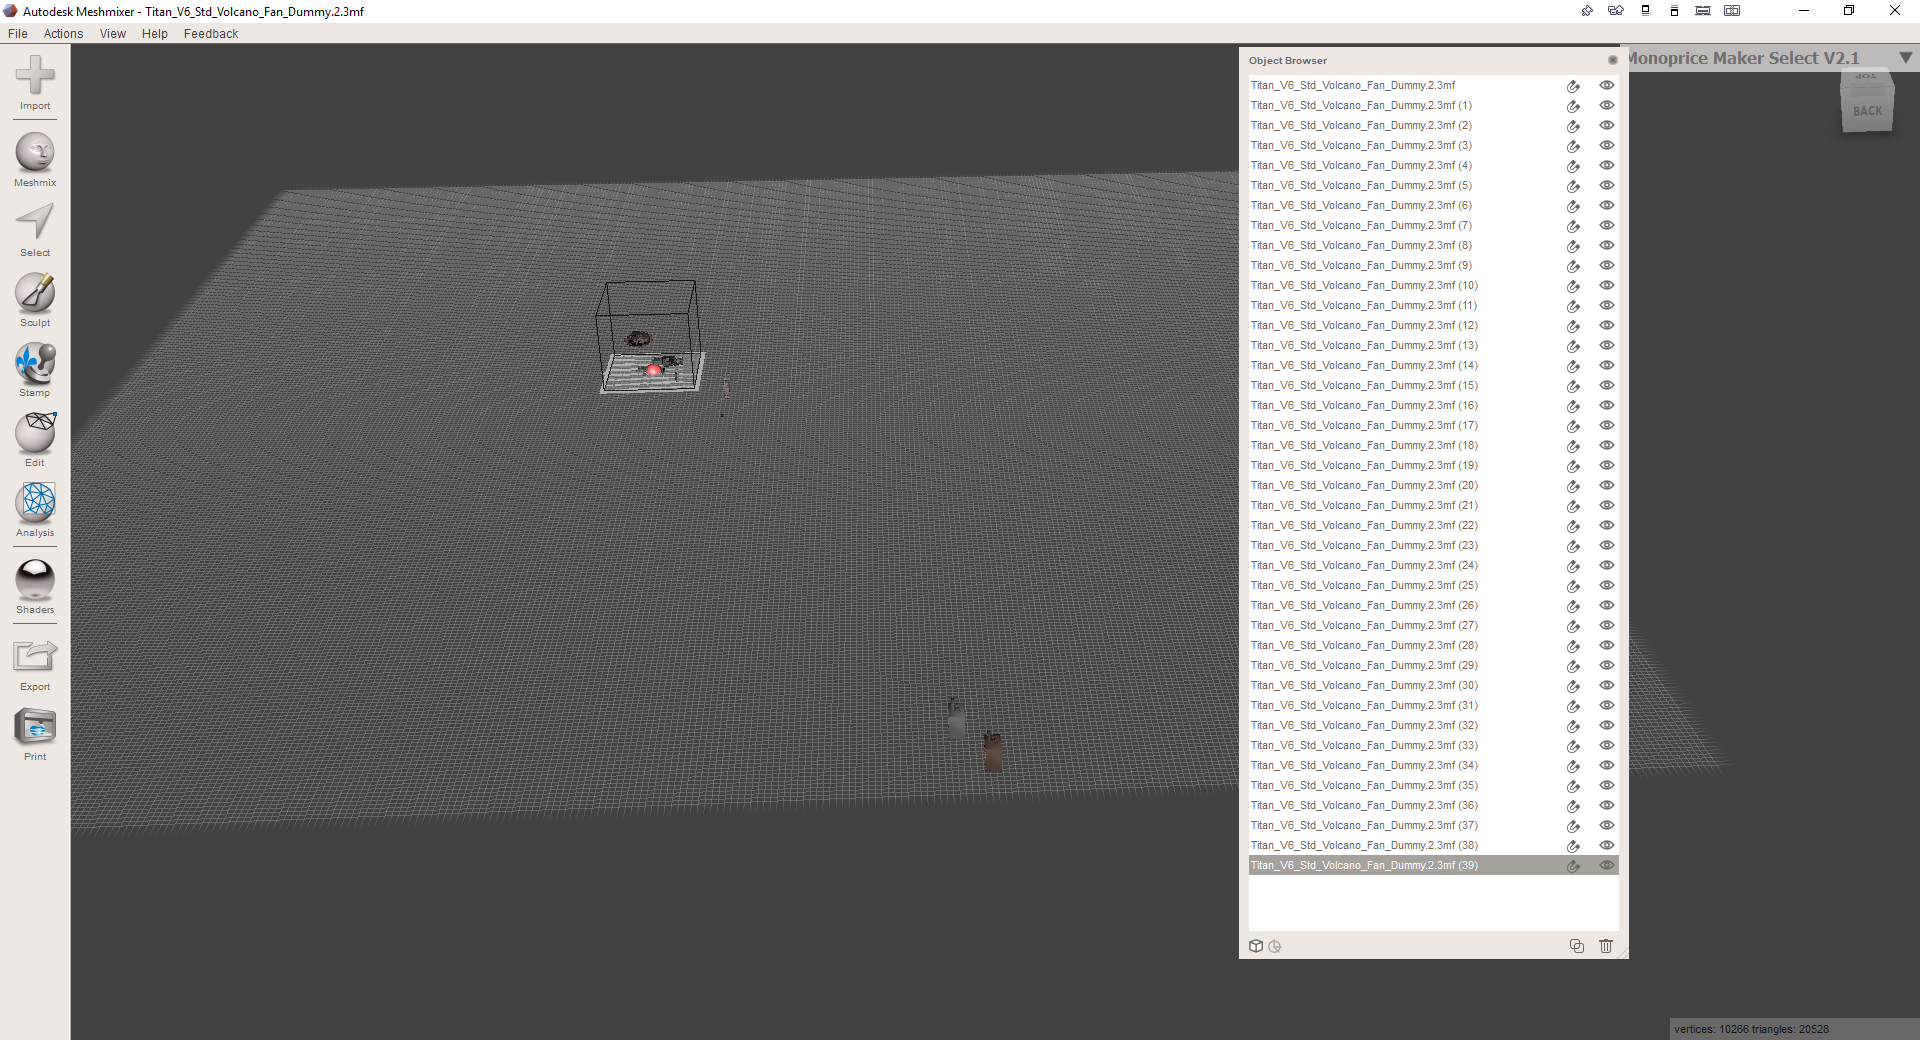Toggle visibility of object (10)
Screen dimensions: 1920x1040
[x=1607, y=285]
